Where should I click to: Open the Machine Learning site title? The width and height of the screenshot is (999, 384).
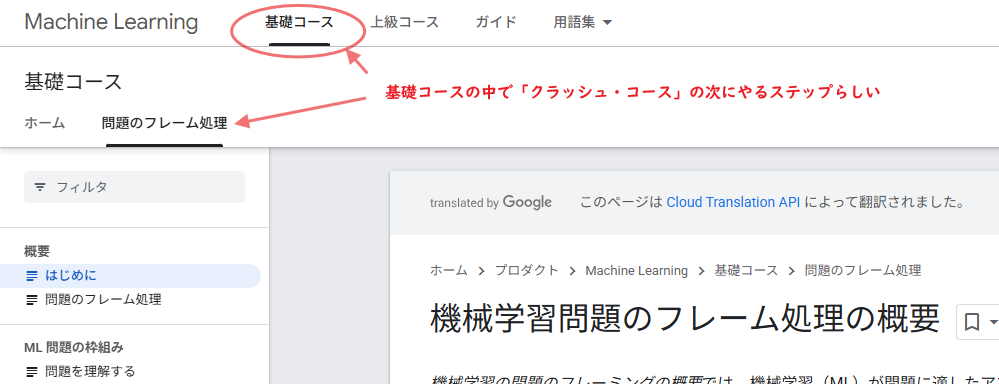pyautogui.click(x=111, y=22)
